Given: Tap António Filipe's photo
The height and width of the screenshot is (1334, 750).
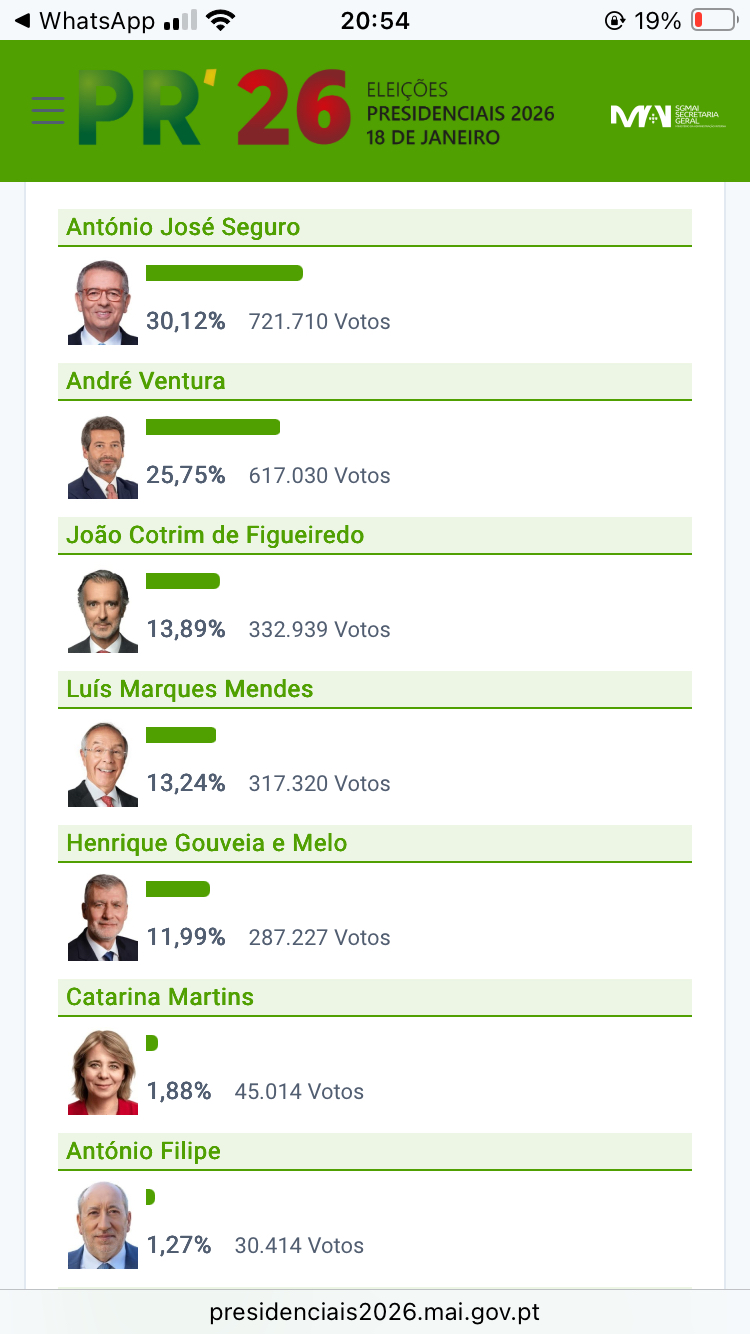Looking at the screenshot, I should (103, 1226).
